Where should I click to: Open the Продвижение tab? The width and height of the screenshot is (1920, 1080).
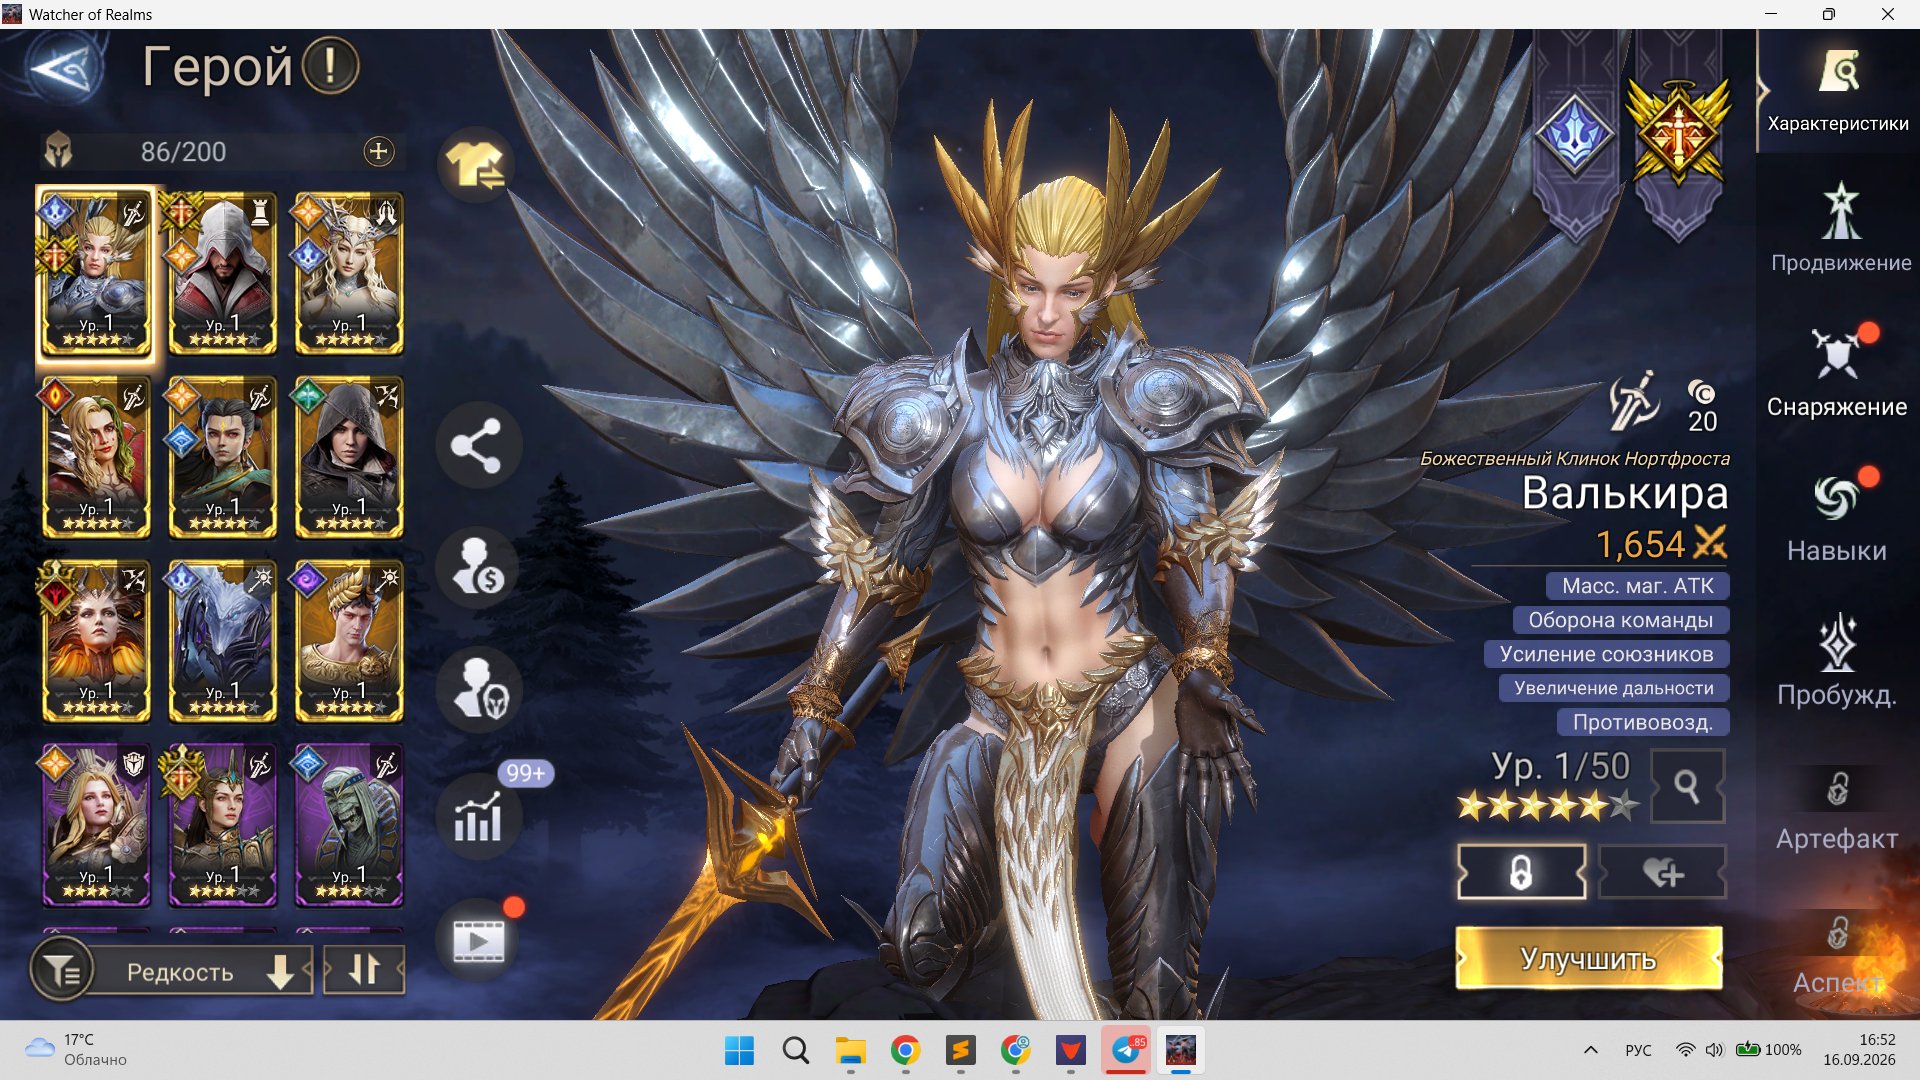pos(1840,228)
